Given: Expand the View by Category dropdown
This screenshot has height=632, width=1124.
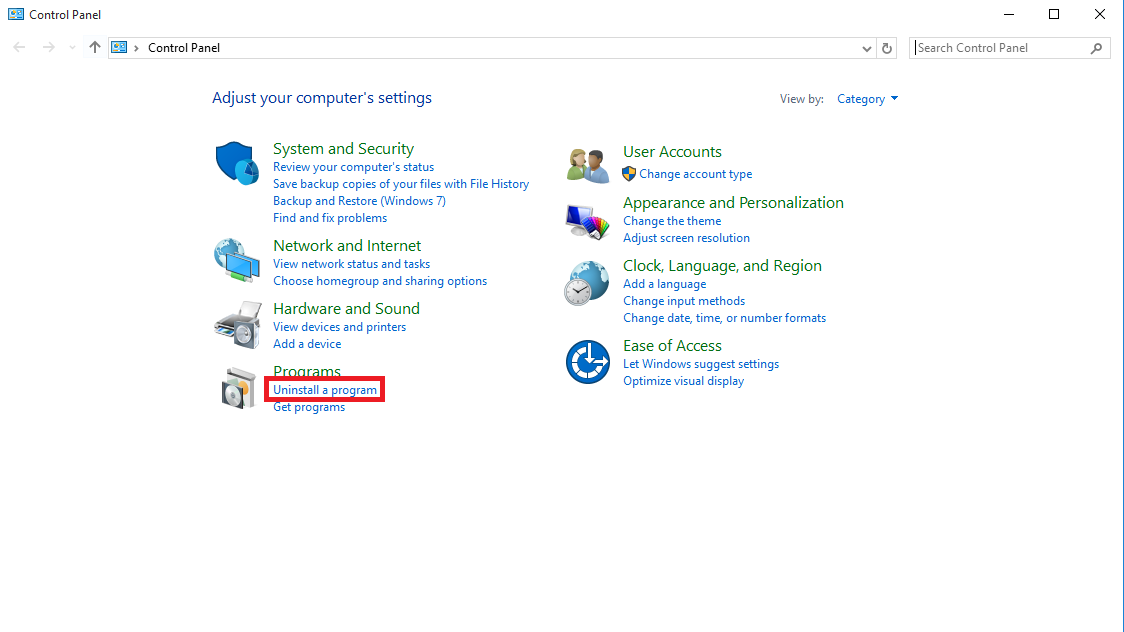Looking at the screenshot, I should coord(867,99).
